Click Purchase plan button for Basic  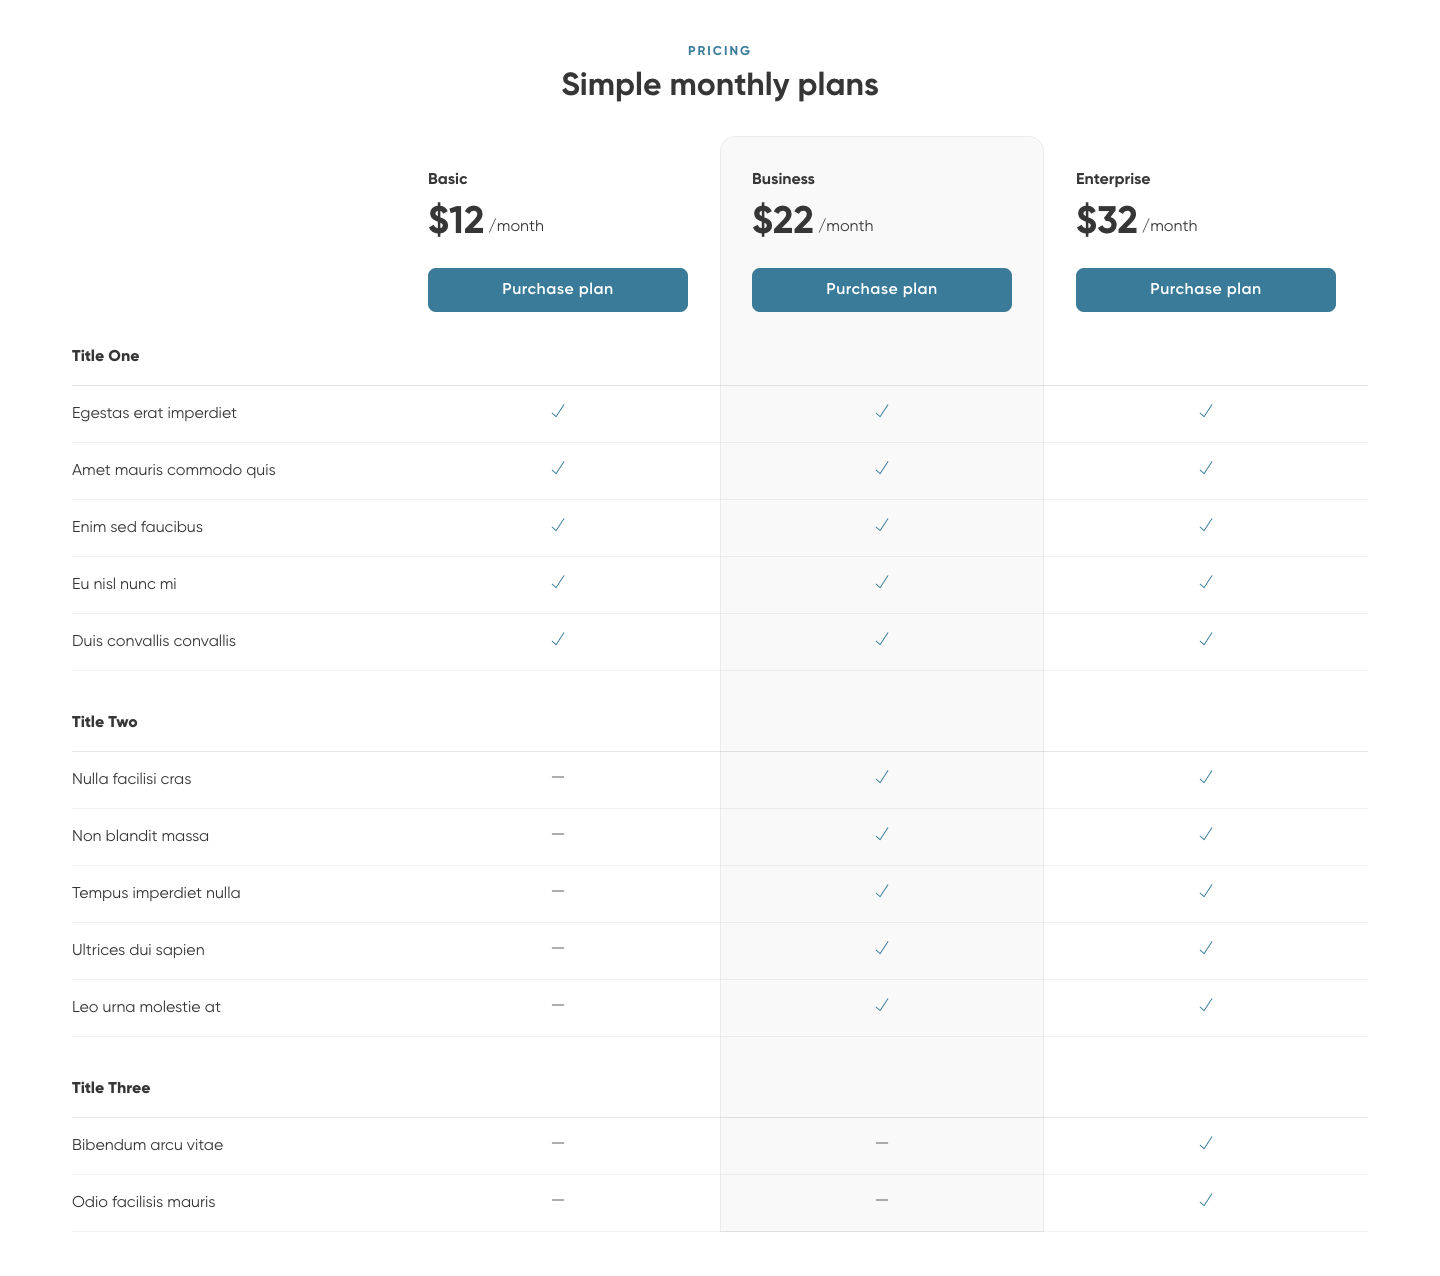(557, 290)
